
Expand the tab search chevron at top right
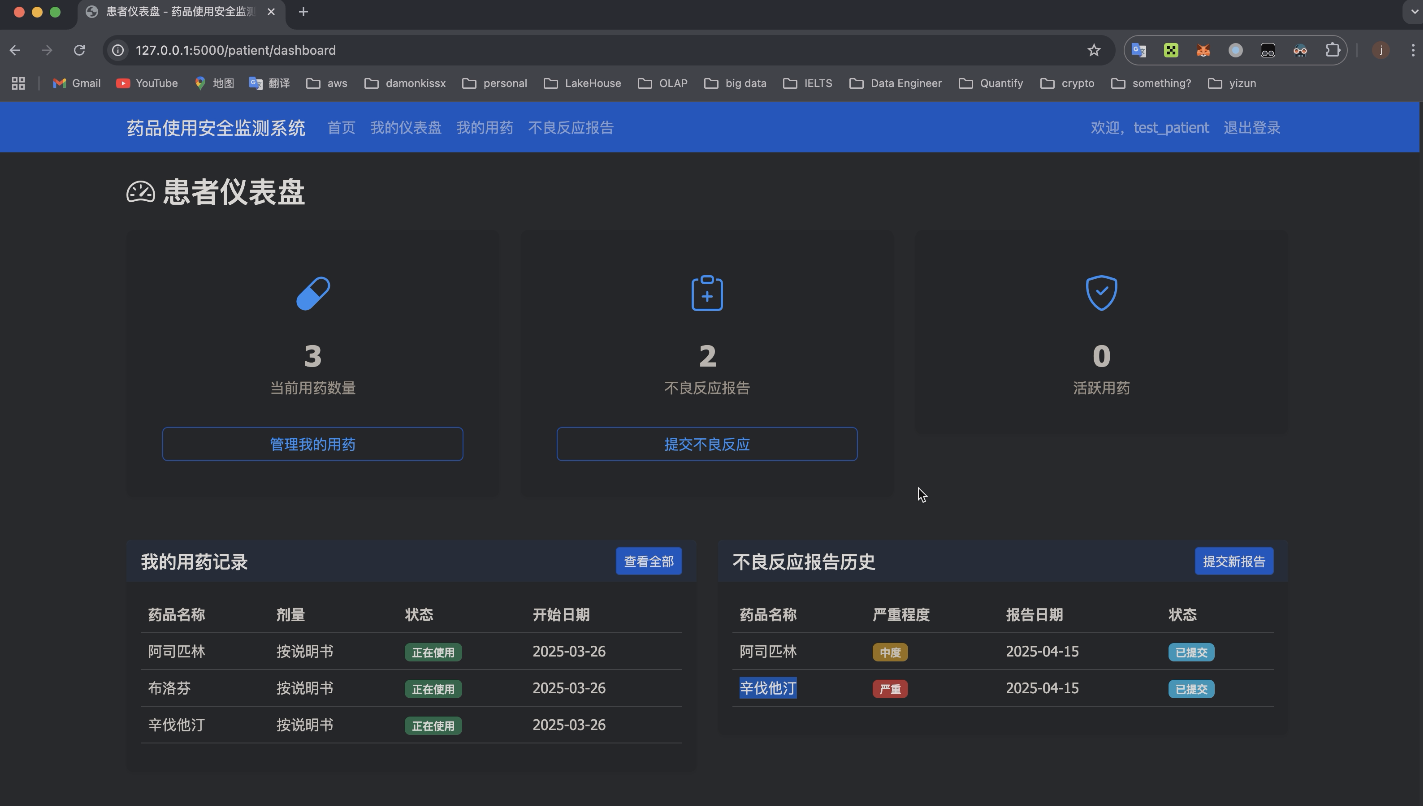pos(1410,12)
